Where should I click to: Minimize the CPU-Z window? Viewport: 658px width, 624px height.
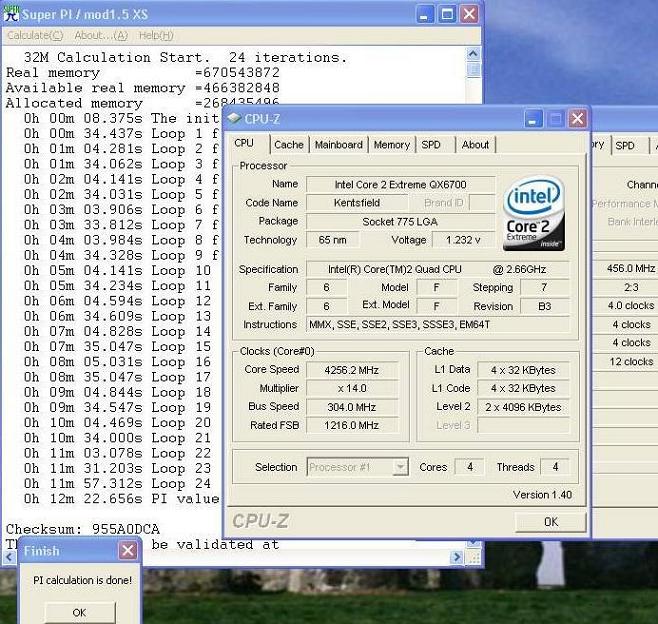pos(533,119)
